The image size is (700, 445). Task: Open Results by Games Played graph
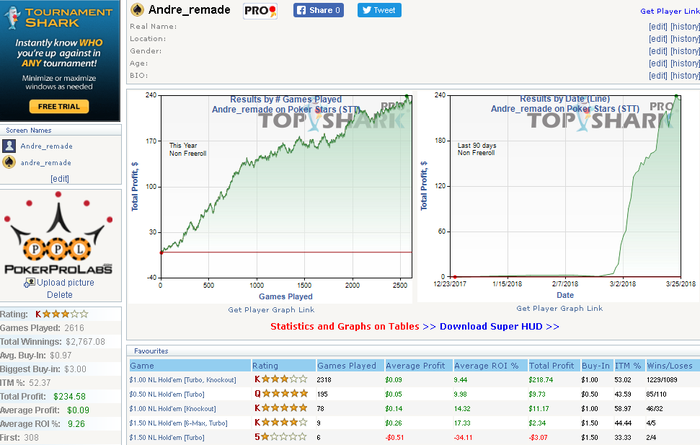(272, 197)
